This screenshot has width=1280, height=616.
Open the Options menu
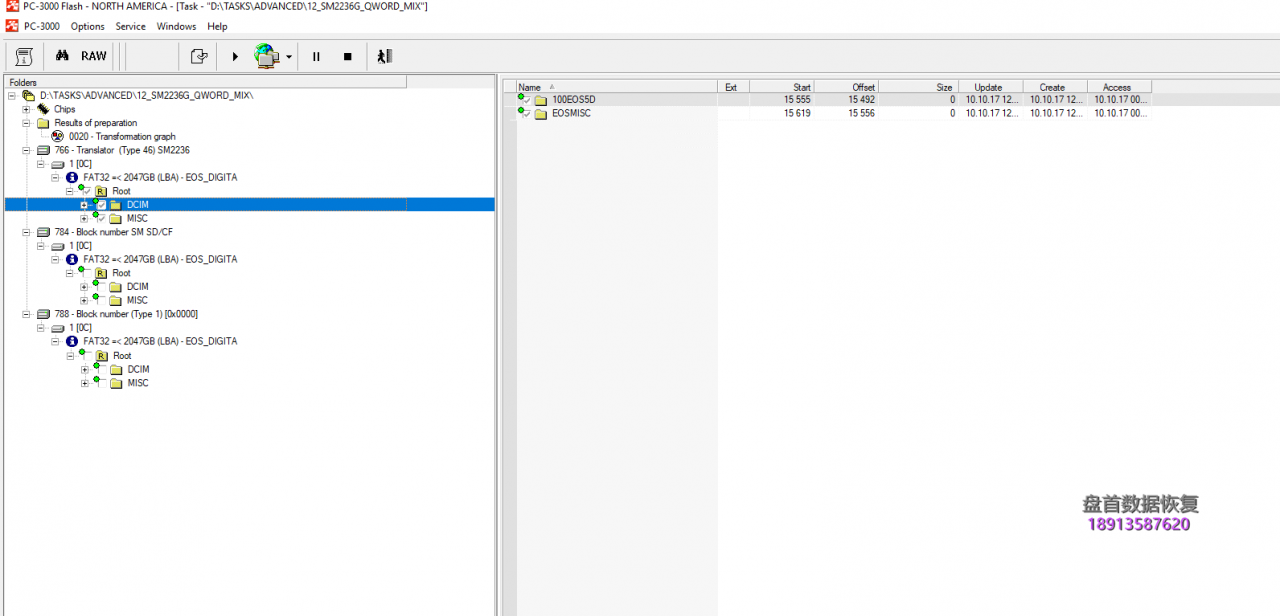click(88, 26)
